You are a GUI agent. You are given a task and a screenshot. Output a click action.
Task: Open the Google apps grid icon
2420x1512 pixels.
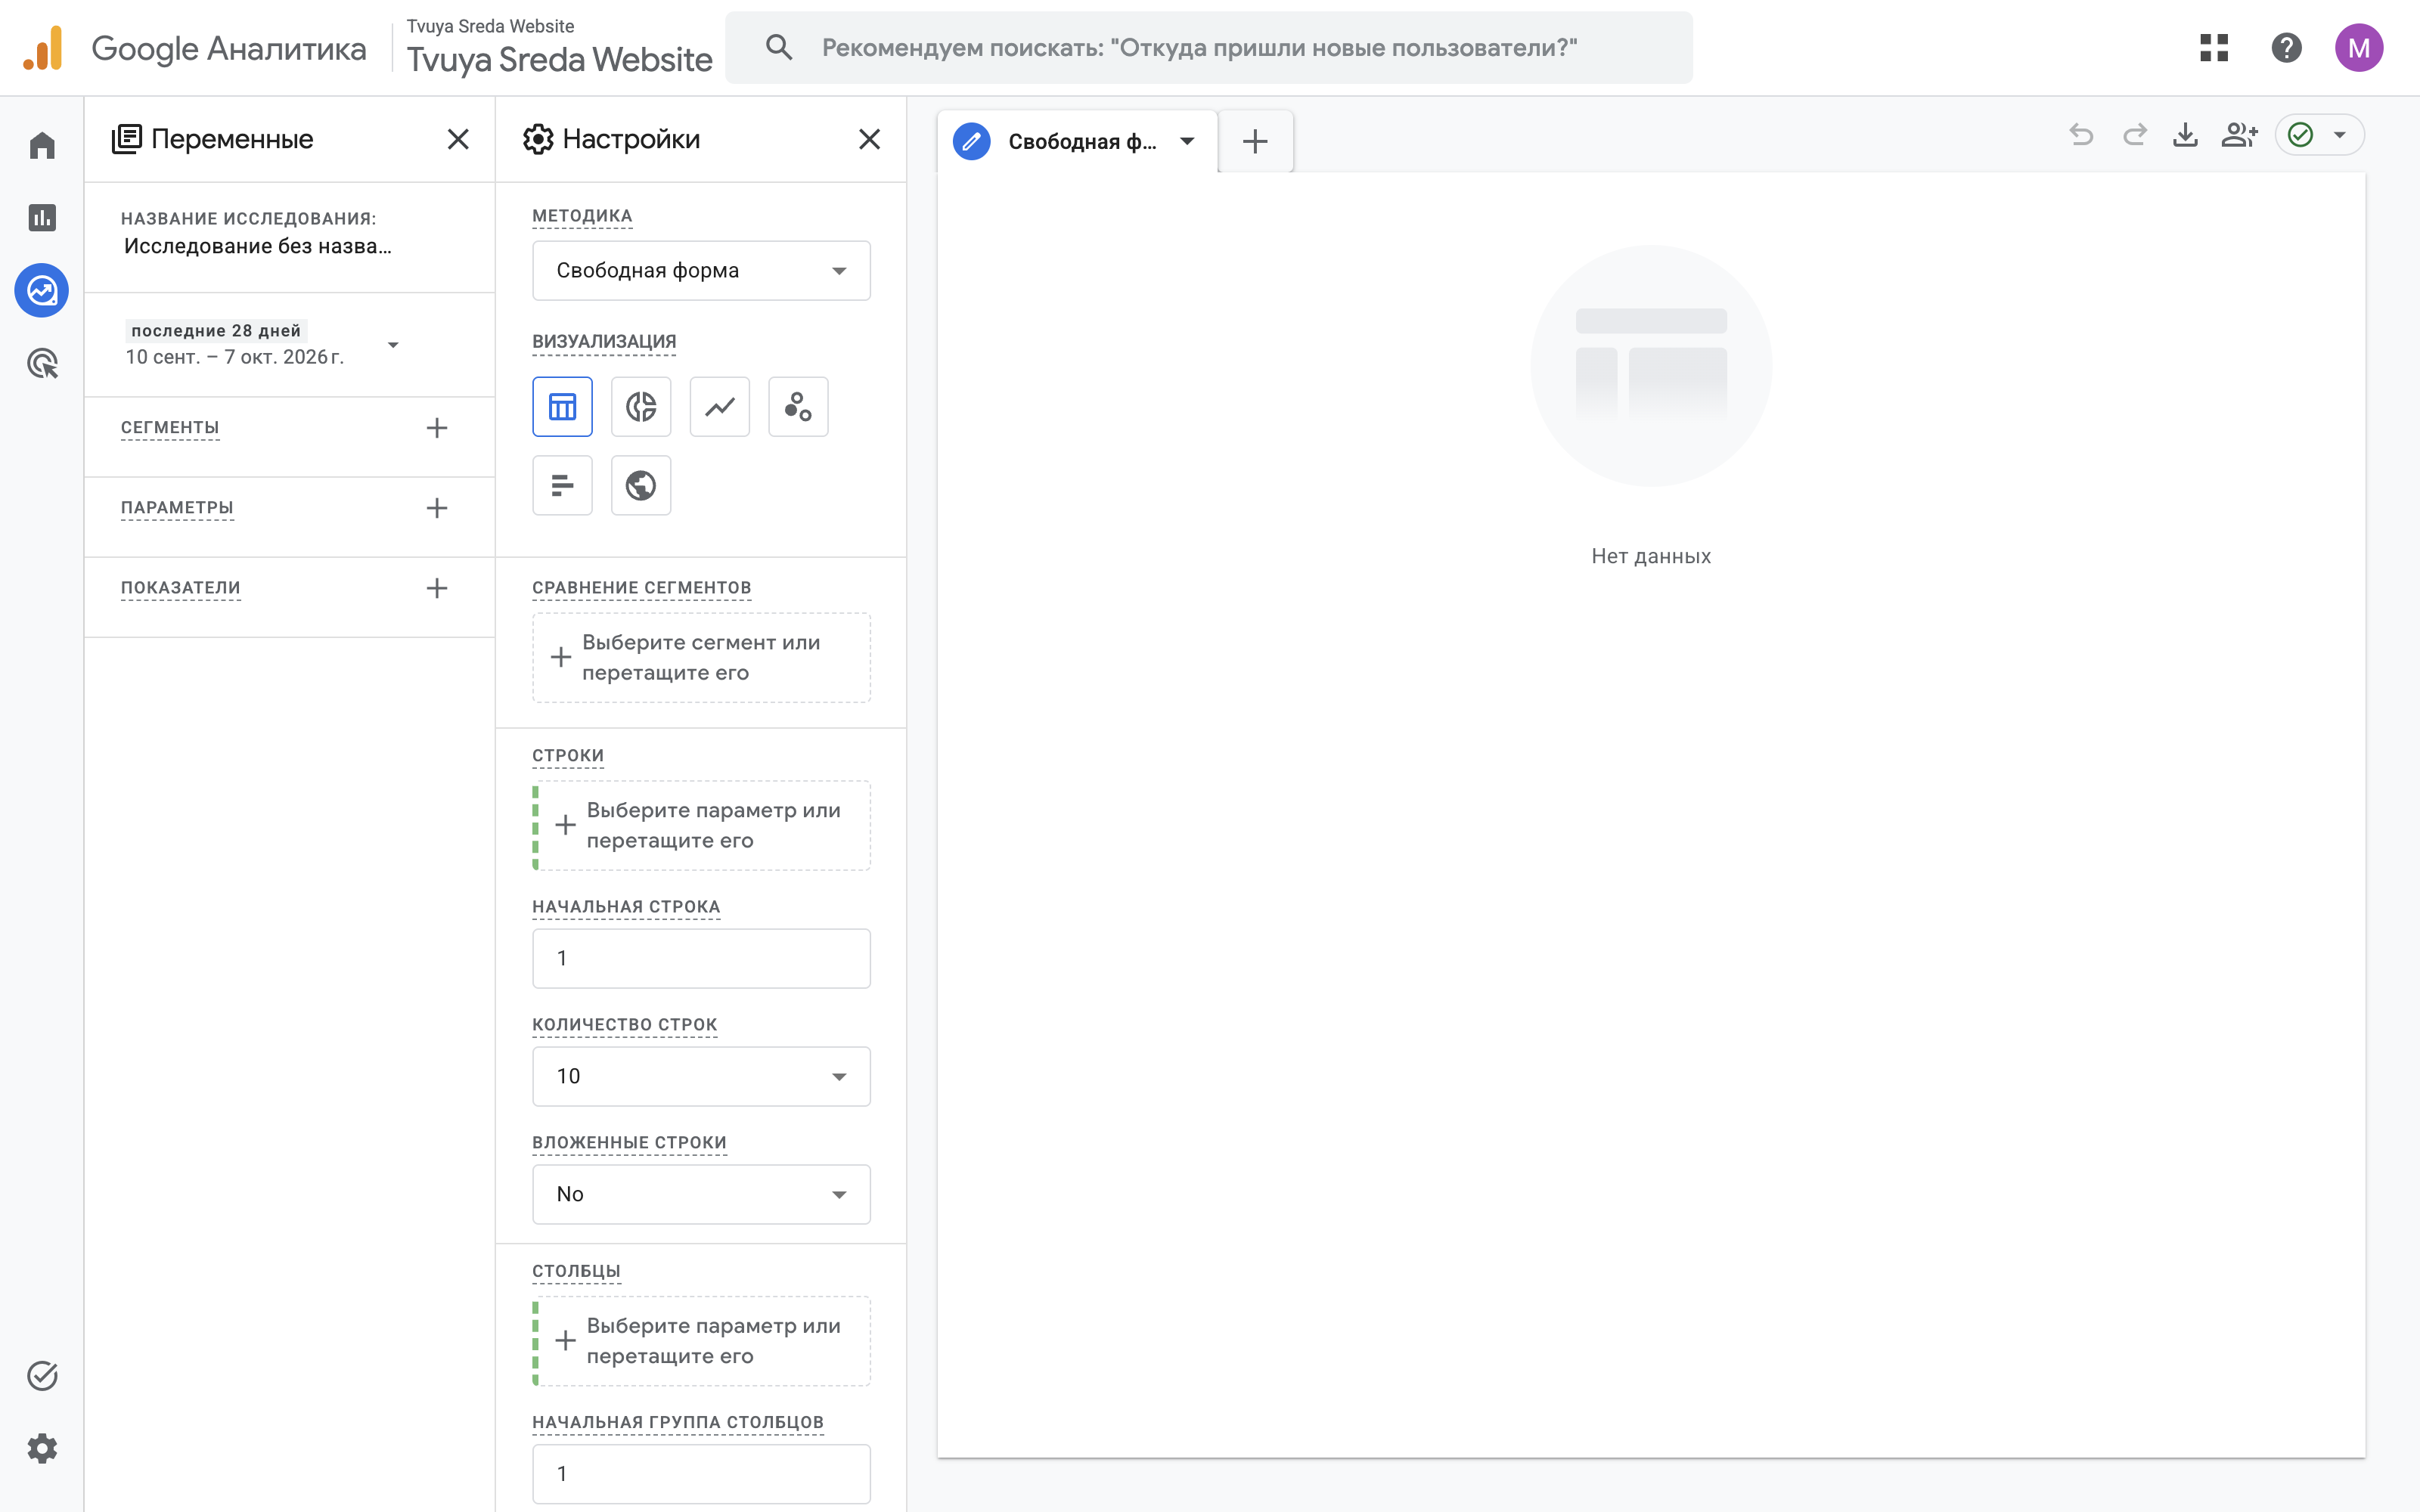pyautogui.click(x=2214, y=48)
